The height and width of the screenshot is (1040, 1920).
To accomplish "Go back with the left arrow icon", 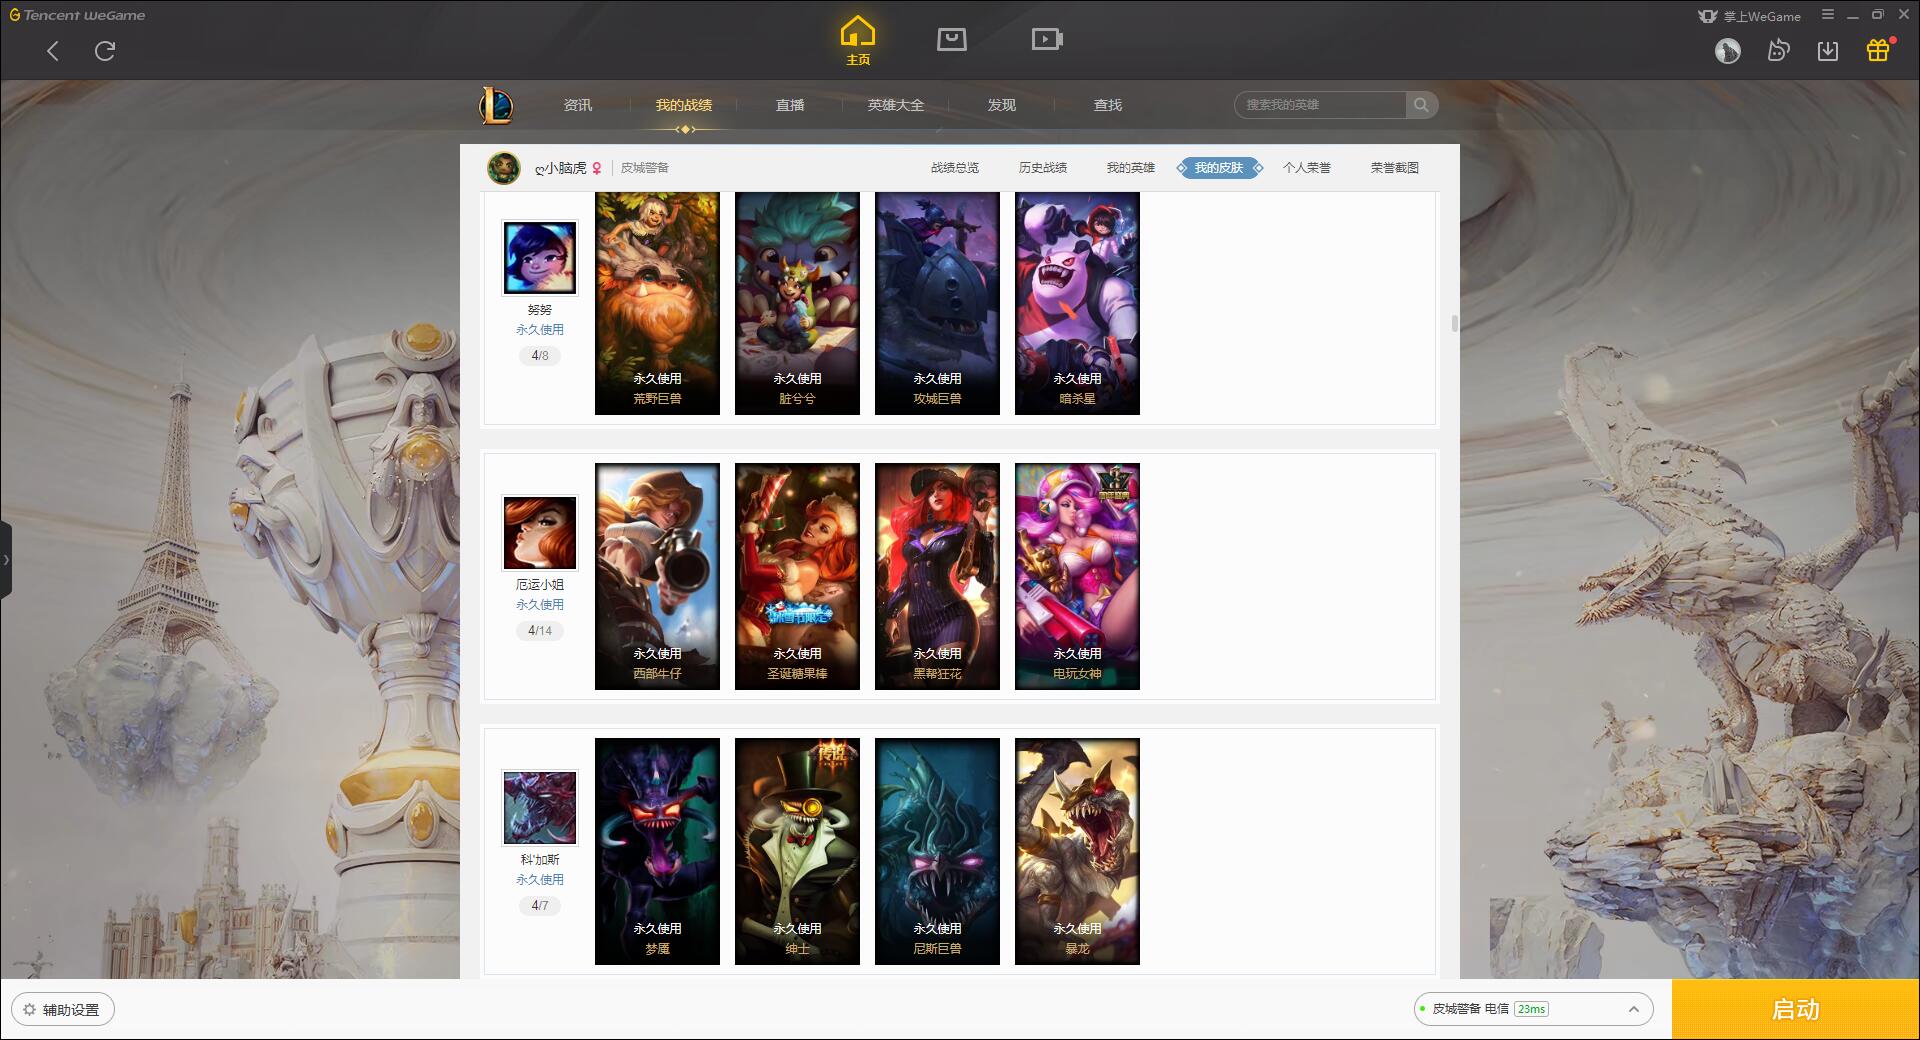I will tap(53, 51).
